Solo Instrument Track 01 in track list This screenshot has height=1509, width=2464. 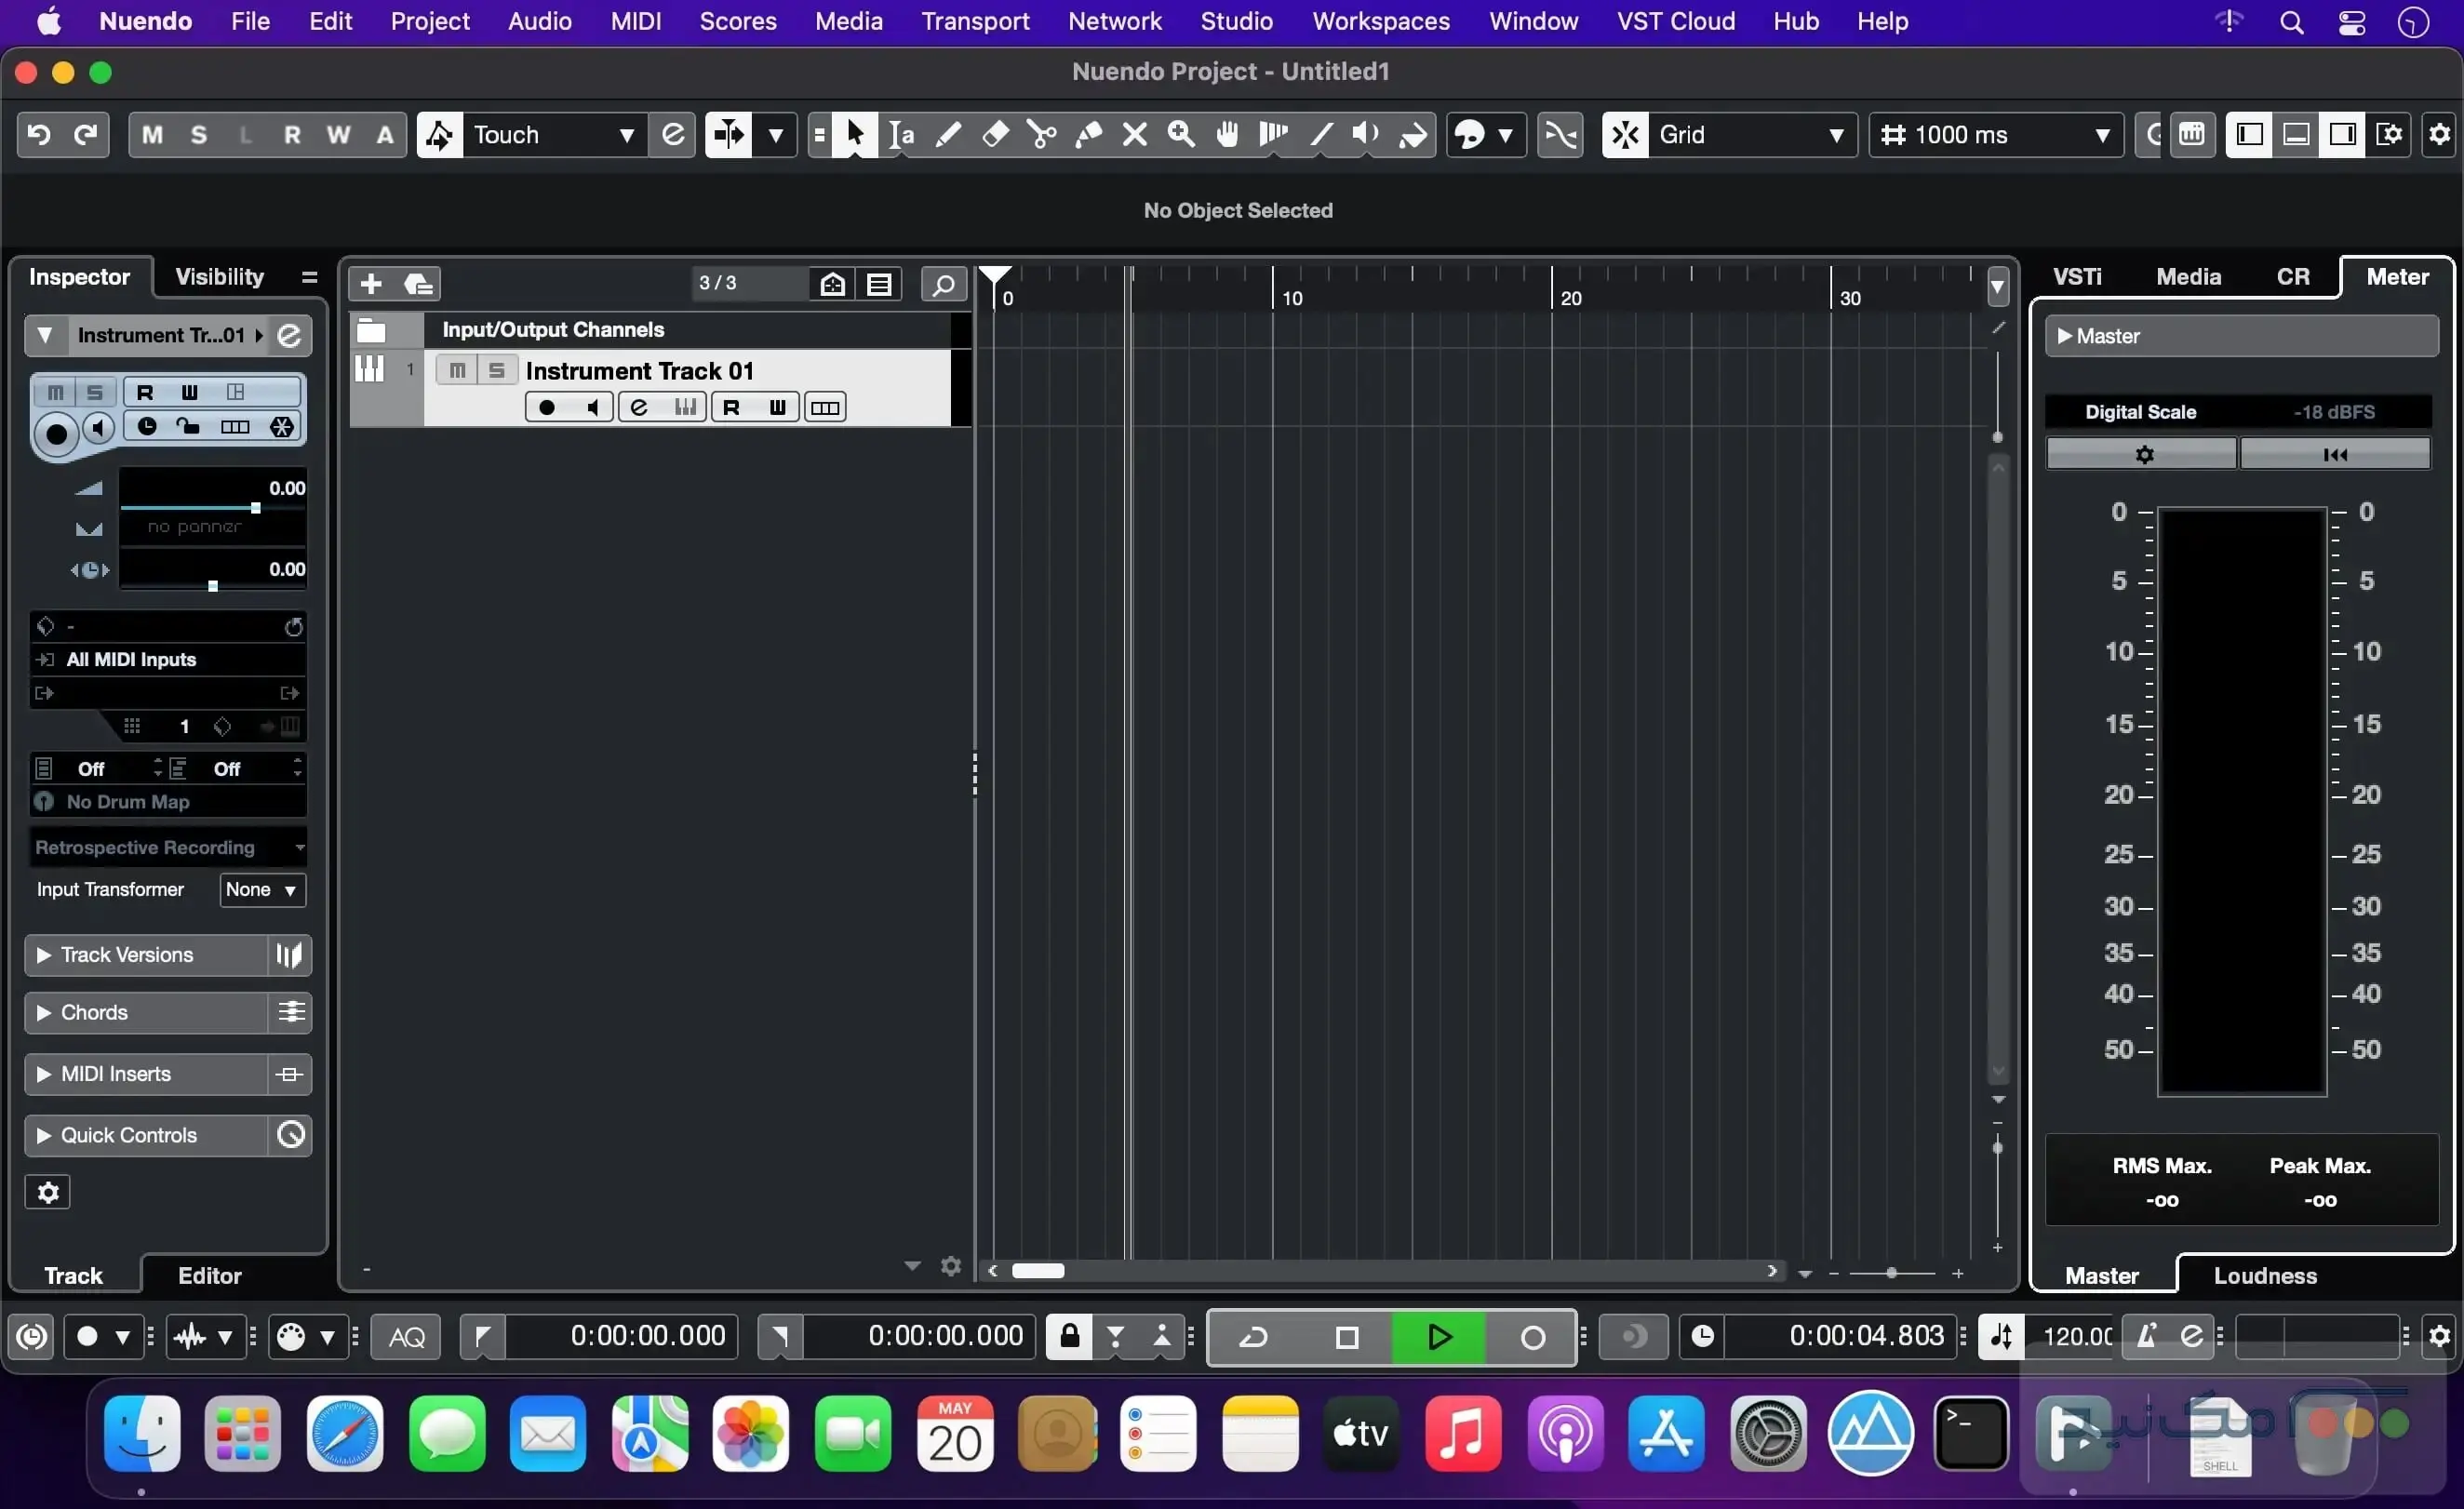(x=496, y=371)
